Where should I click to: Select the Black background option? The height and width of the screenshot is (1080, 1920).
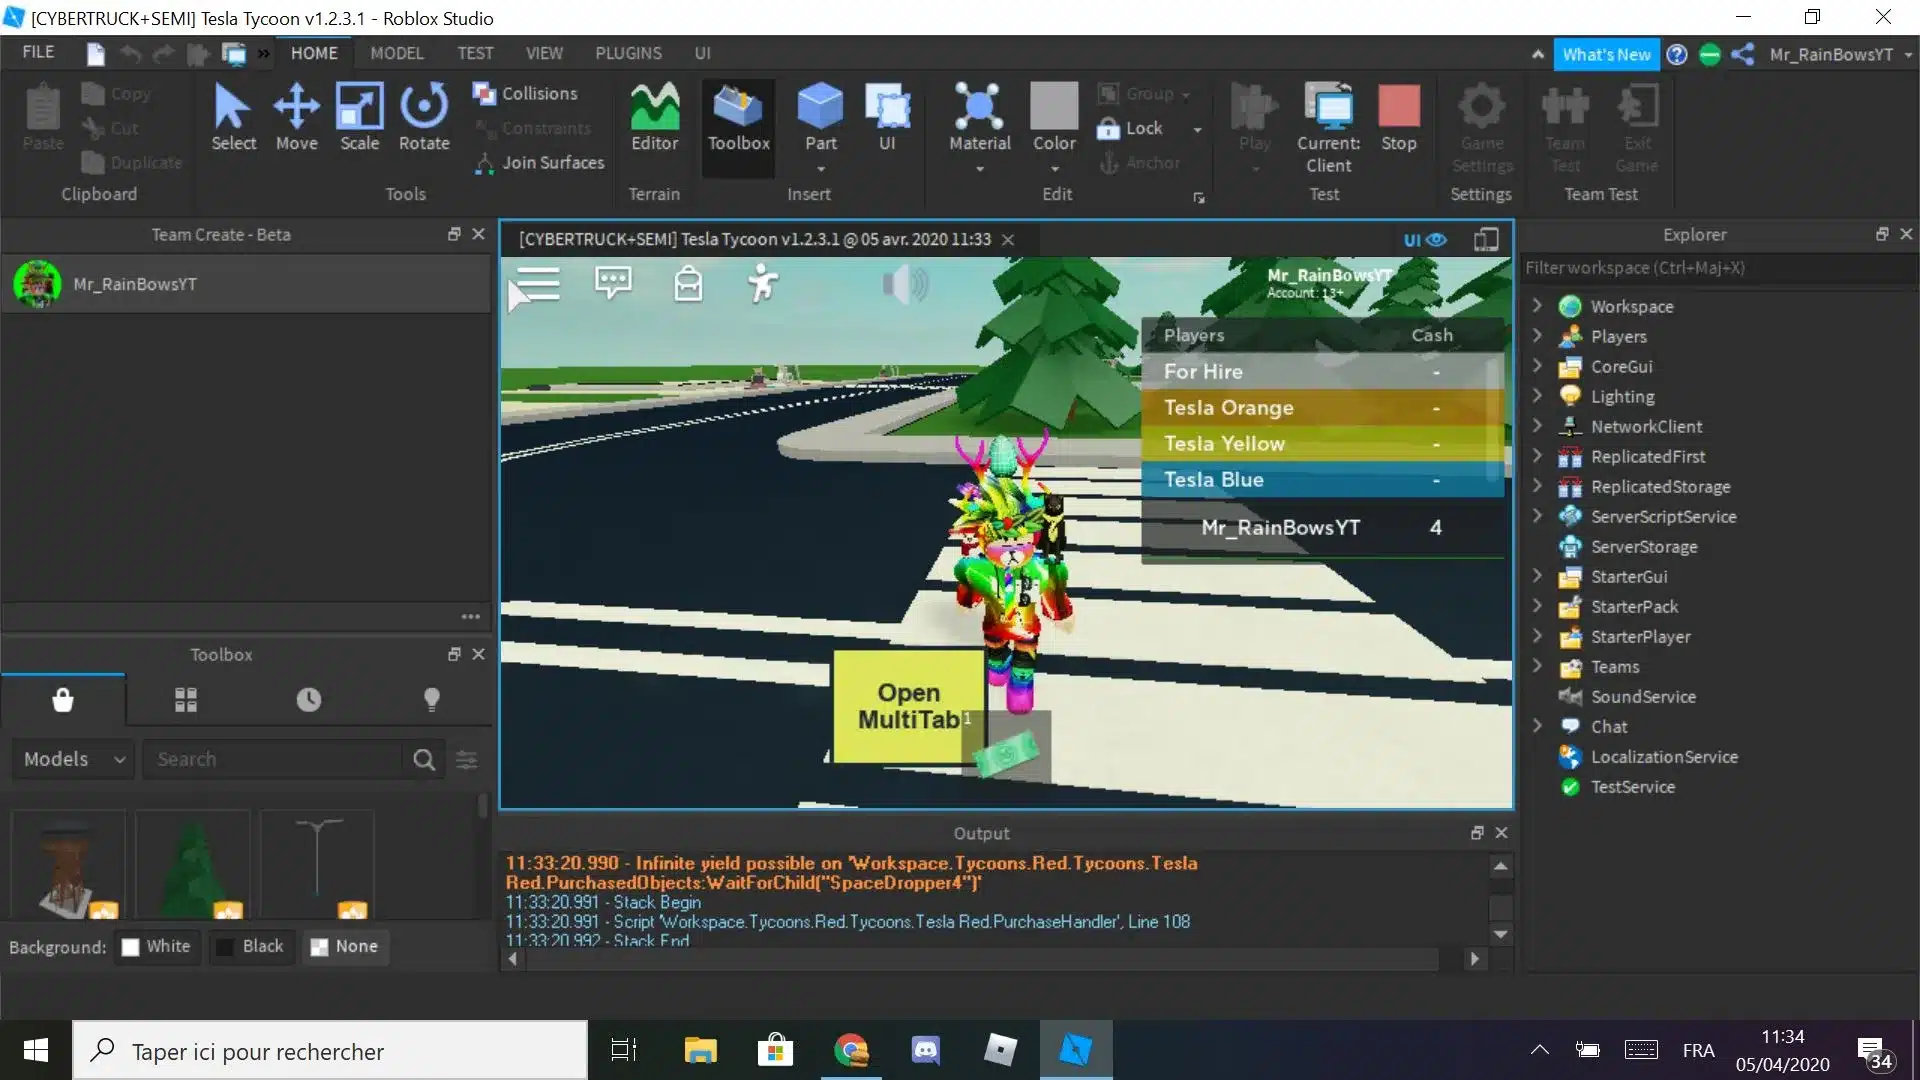(251, 946)
